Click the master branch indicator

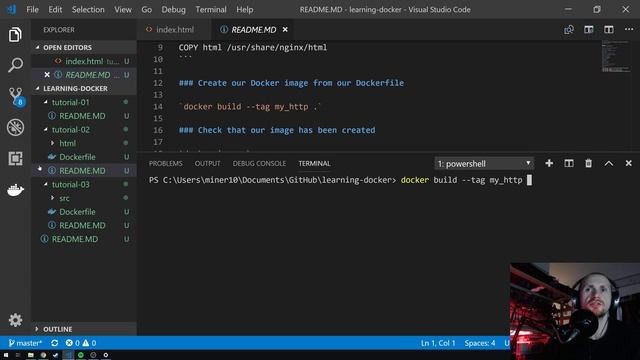25,343
